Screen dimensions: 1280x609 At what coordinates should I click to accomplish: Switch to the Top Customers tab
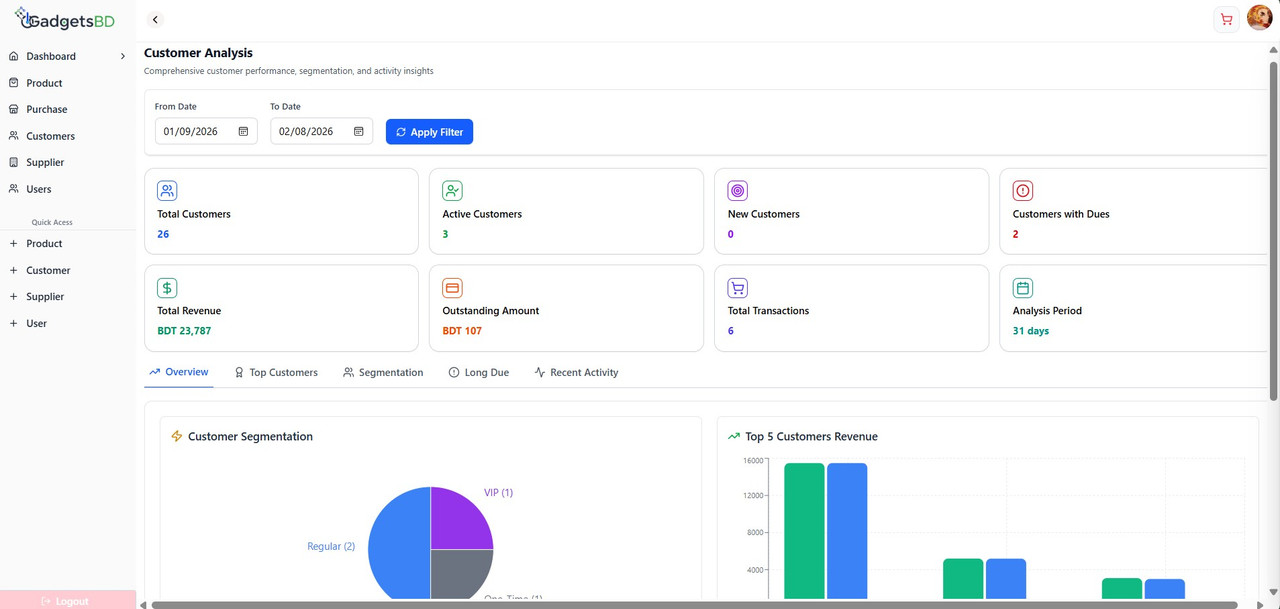click(276, 372)
